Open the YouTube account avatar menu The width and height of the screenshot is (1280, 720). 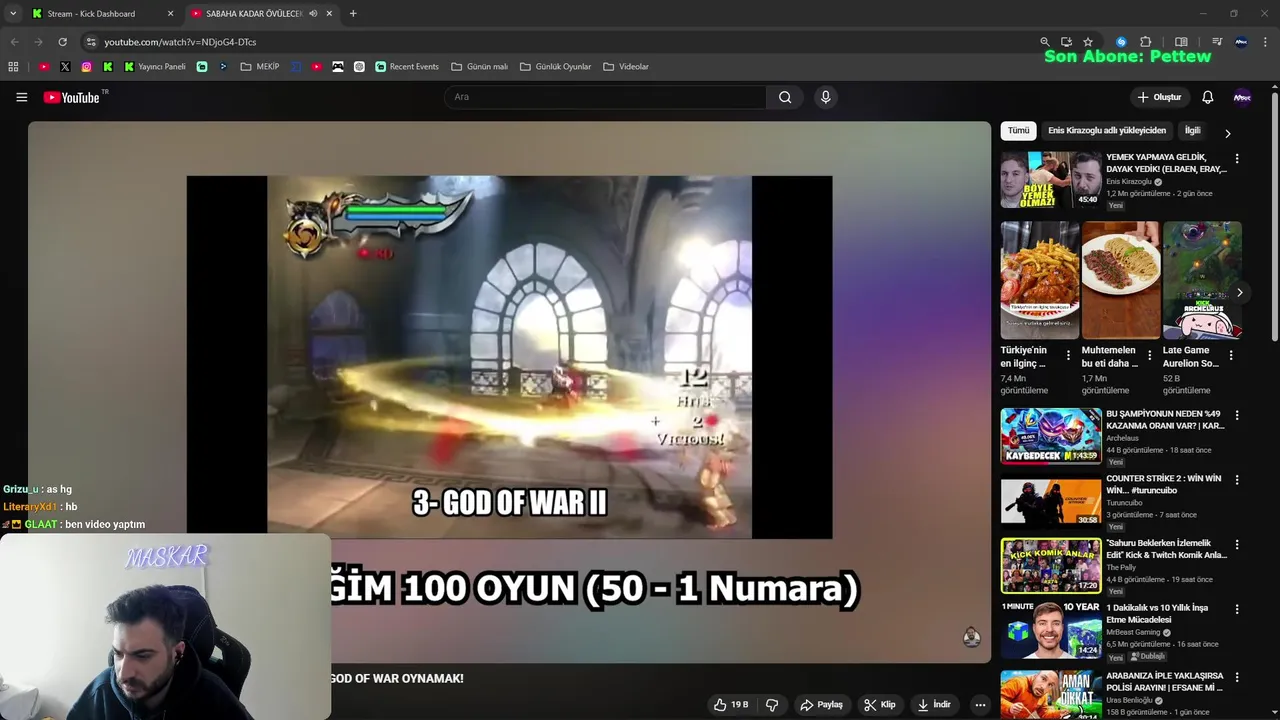pyautogui.click(x=1242, y=97)
